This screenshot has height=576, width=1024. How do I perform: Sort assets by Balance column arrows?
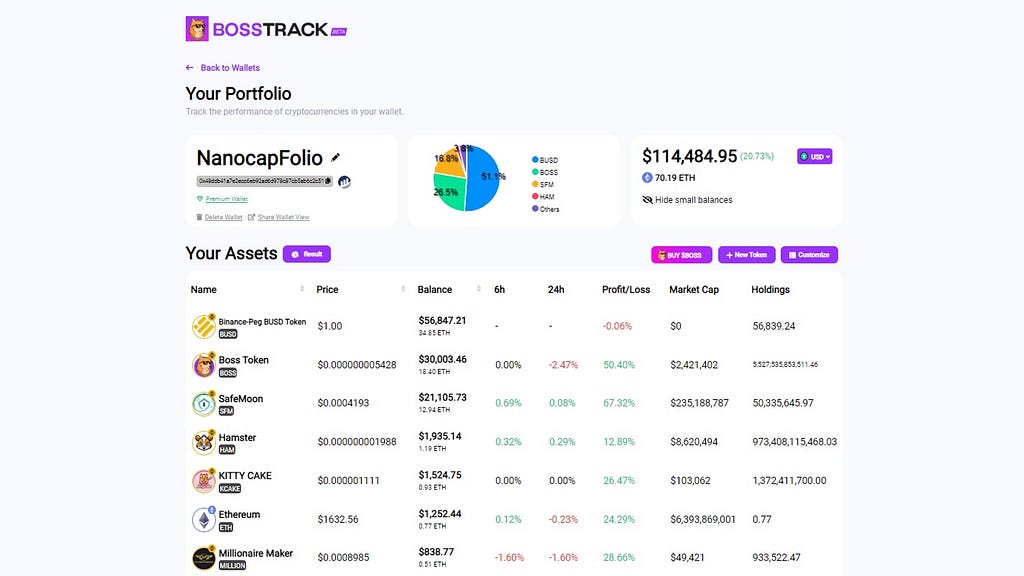(x=479, y=289)
